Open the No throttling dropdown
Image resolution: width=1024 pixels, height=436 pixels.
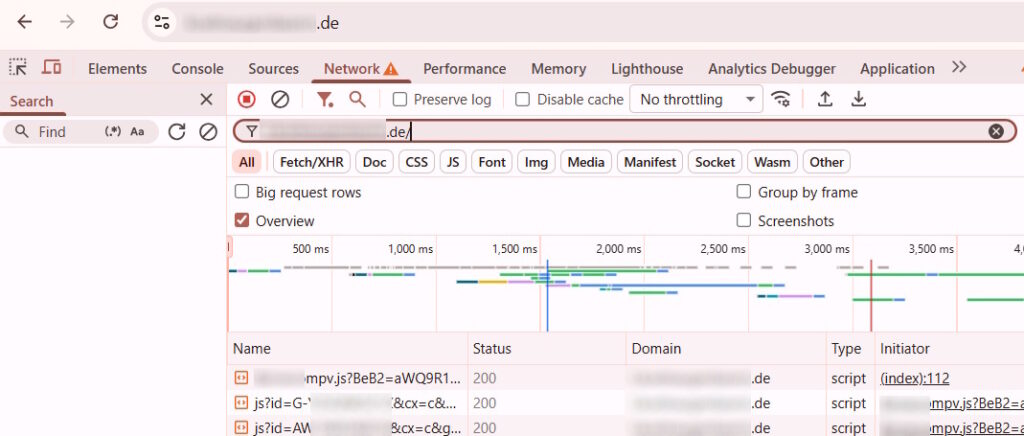click(x=696, y=99)
